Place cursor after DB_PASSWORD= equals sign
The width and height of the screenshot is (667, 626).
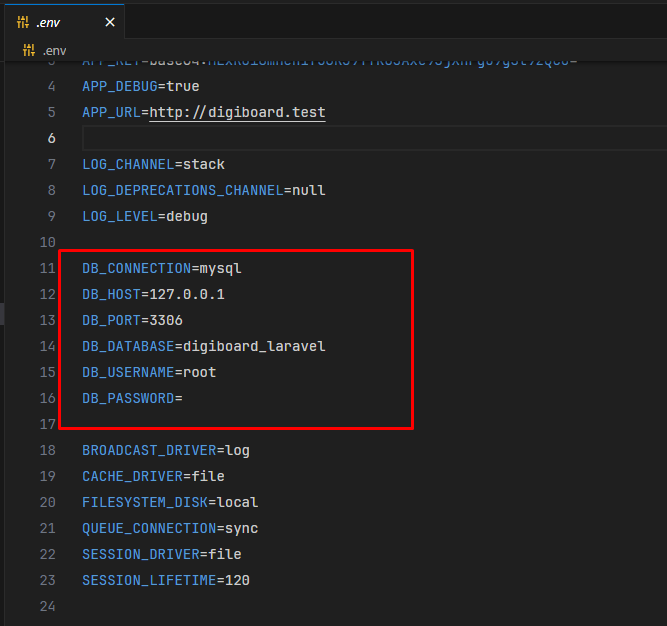coord(183,398)
